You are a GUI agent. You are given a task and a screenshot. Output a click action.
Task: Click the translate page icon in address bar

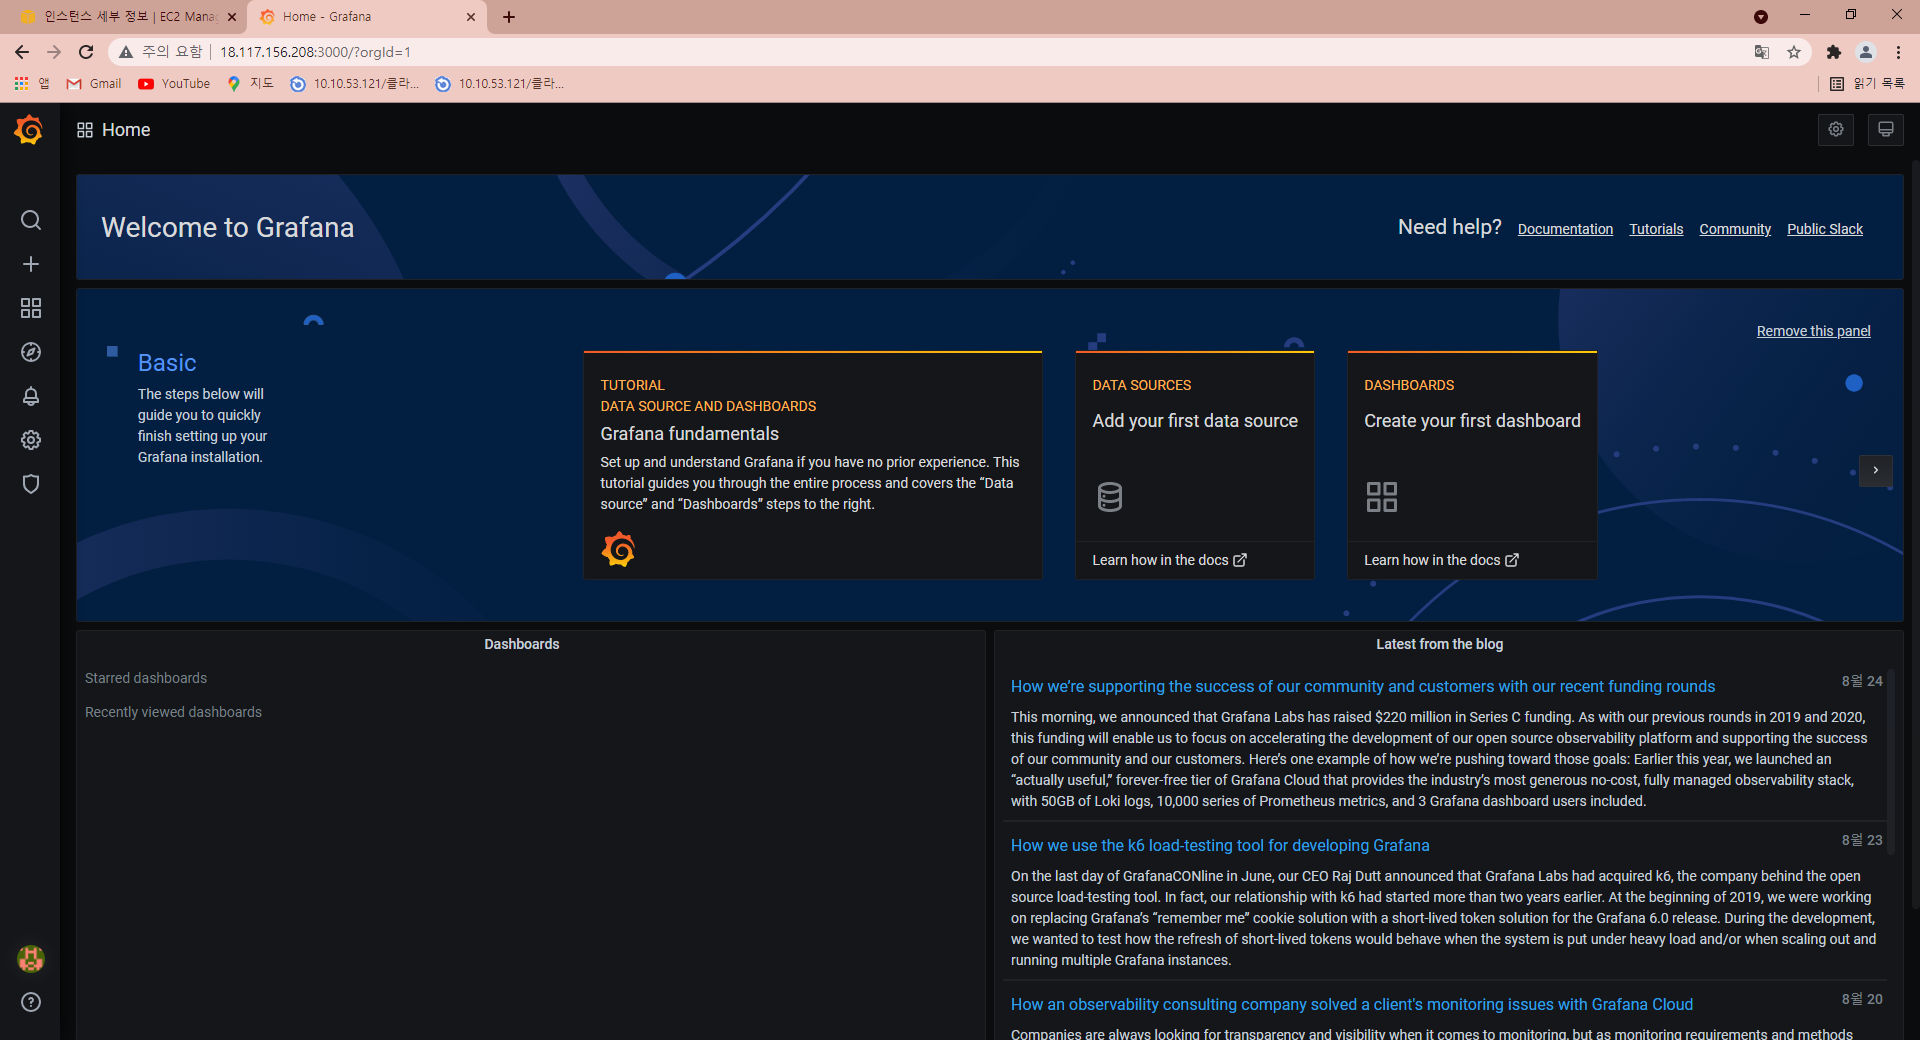(1762, 52)
